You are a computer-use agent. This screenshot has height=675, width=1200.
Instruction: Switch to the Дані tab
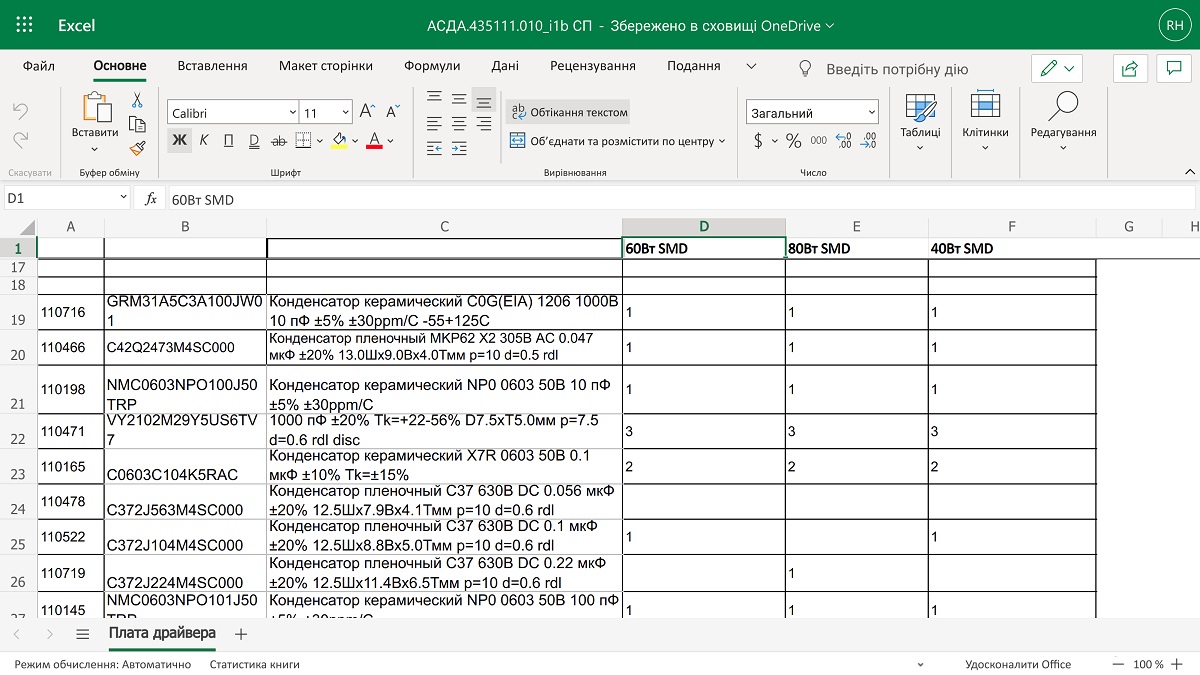coord(505,66)
